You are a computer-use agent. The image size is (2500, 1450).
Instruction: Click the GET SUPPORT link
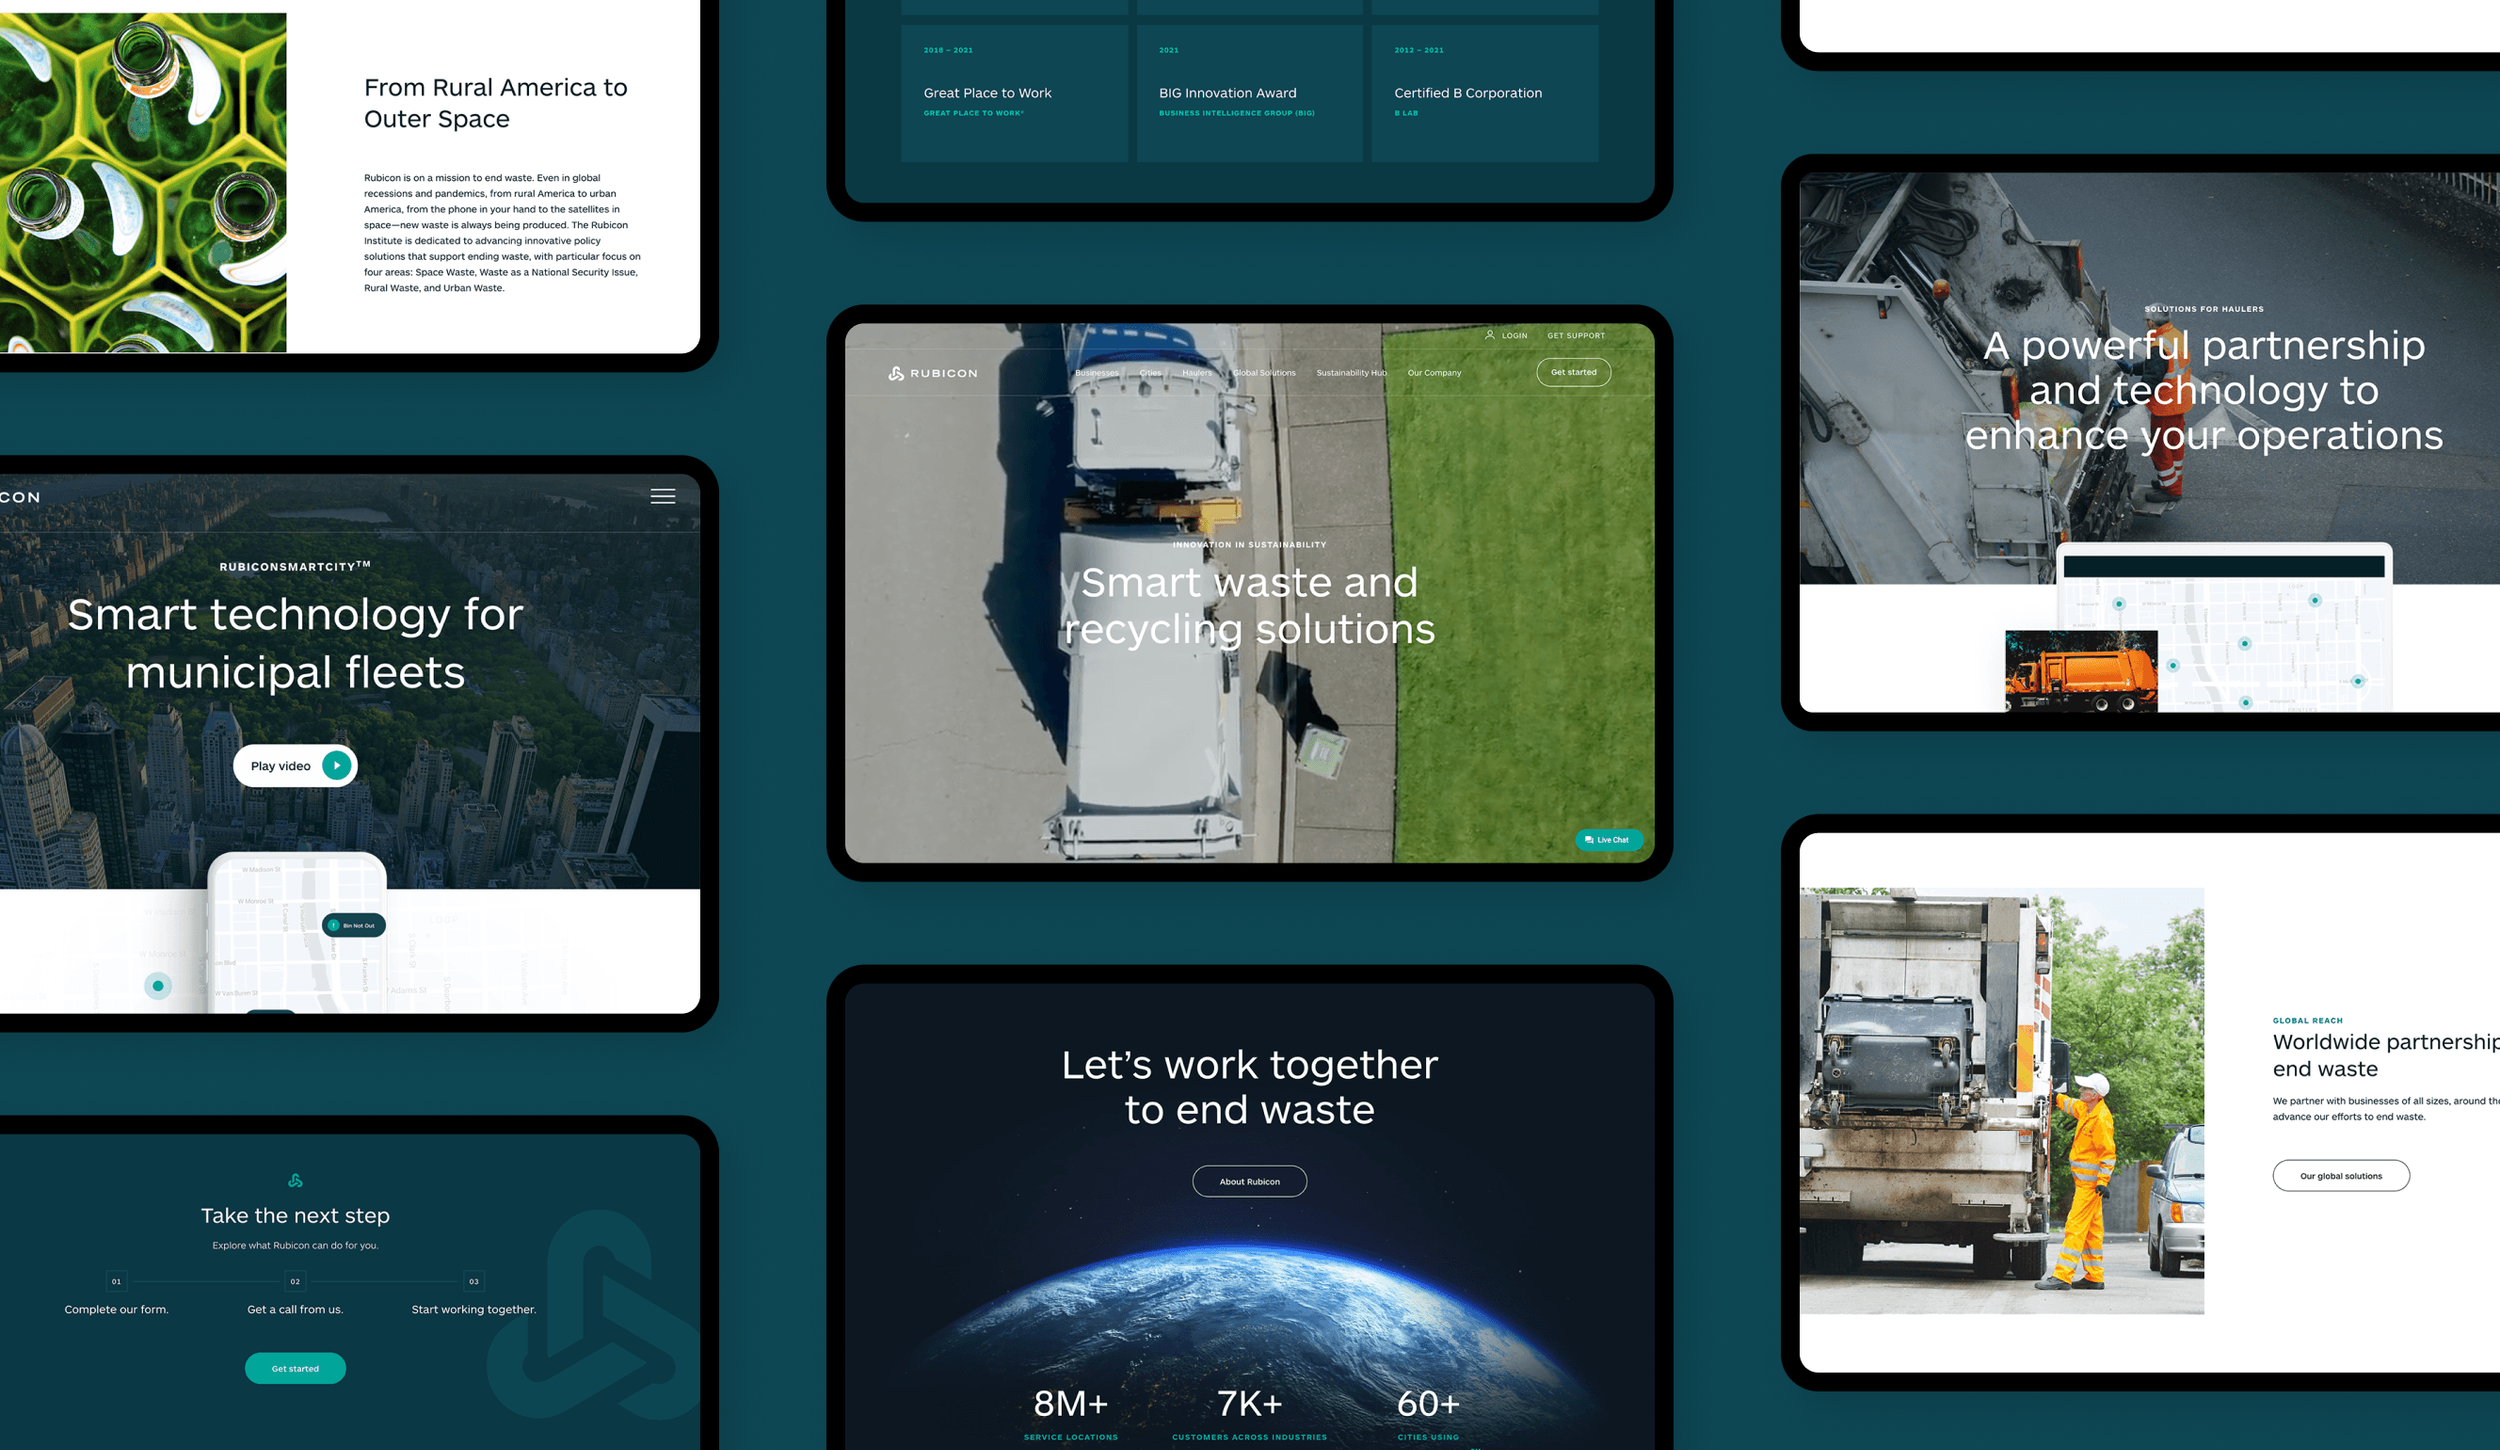tap(1576, 336)
